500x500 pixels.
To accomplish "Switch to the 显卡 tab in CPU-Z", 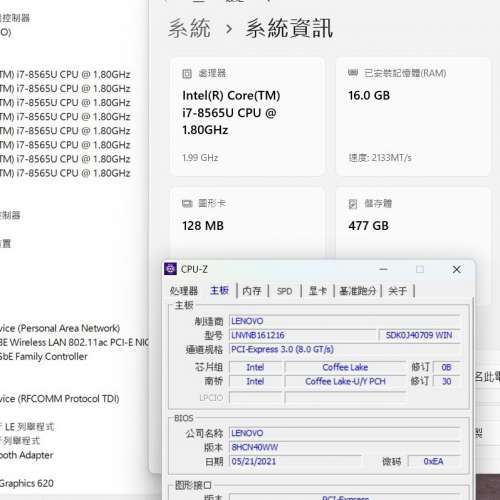I will click(x=318, y=291).
